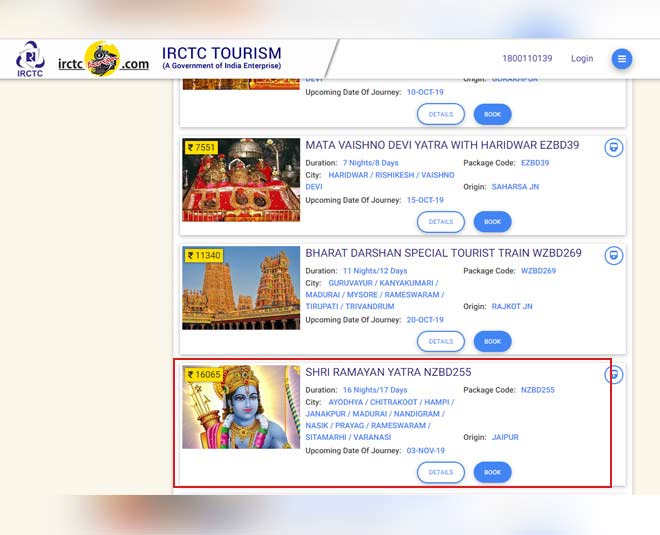Click origin SAHARSA JN
This screenshot has height=535, width=660.
515,187
